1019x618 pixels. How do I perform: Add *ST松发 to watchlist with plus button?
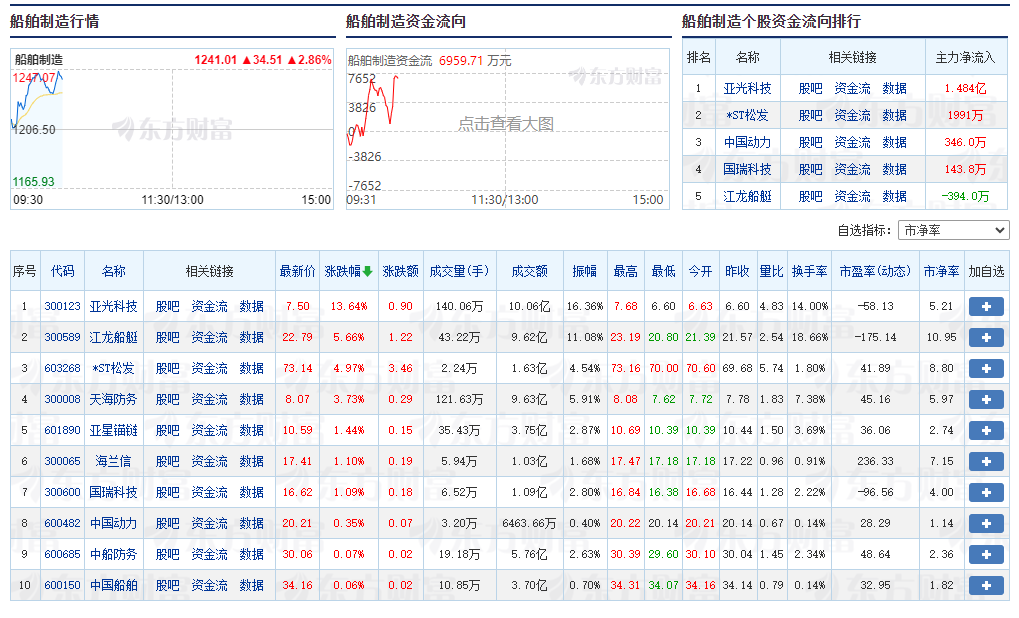(x=986, y=368)
